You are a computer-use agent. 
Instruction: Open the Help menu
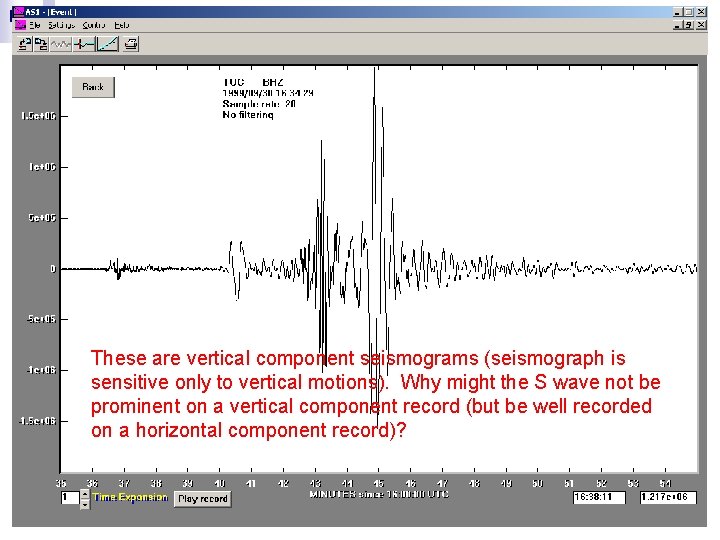pyautogui.click(x=122, y=25)
